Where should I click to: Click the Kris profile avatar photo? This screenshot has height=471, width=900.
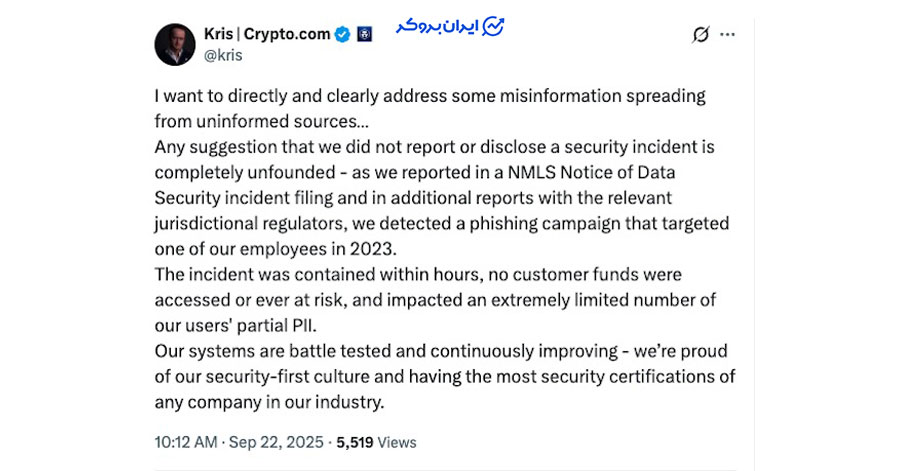tap(175, 44)
